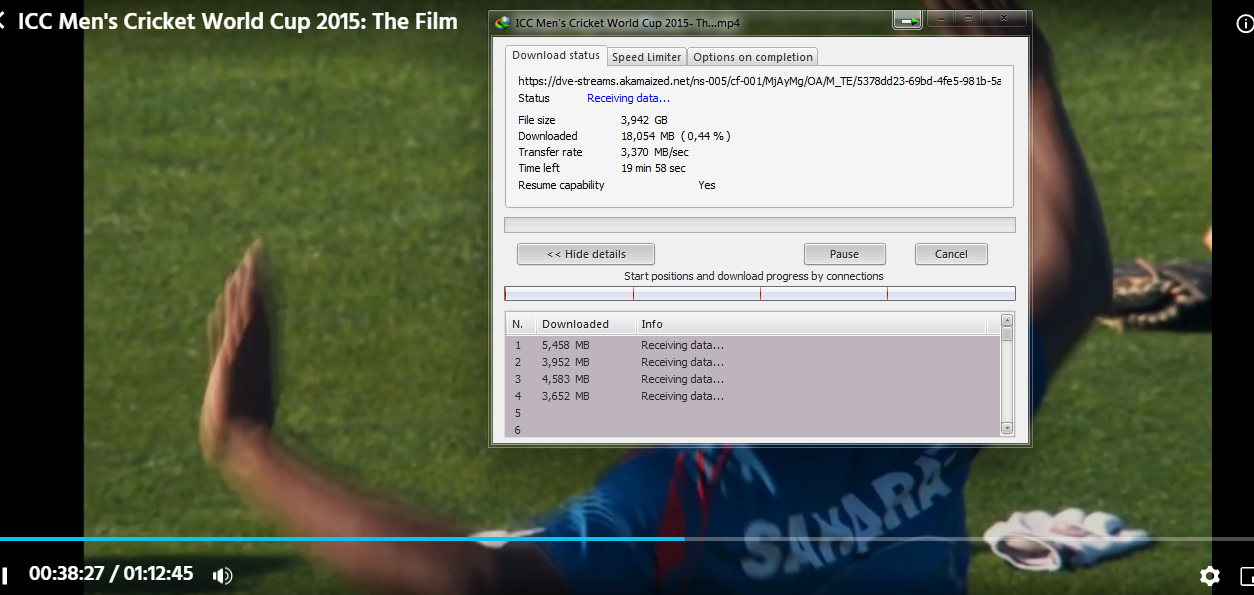The width and height of the screenshot is (1254, 595).
Task: Click the N. column header
Action: (520, 324)
